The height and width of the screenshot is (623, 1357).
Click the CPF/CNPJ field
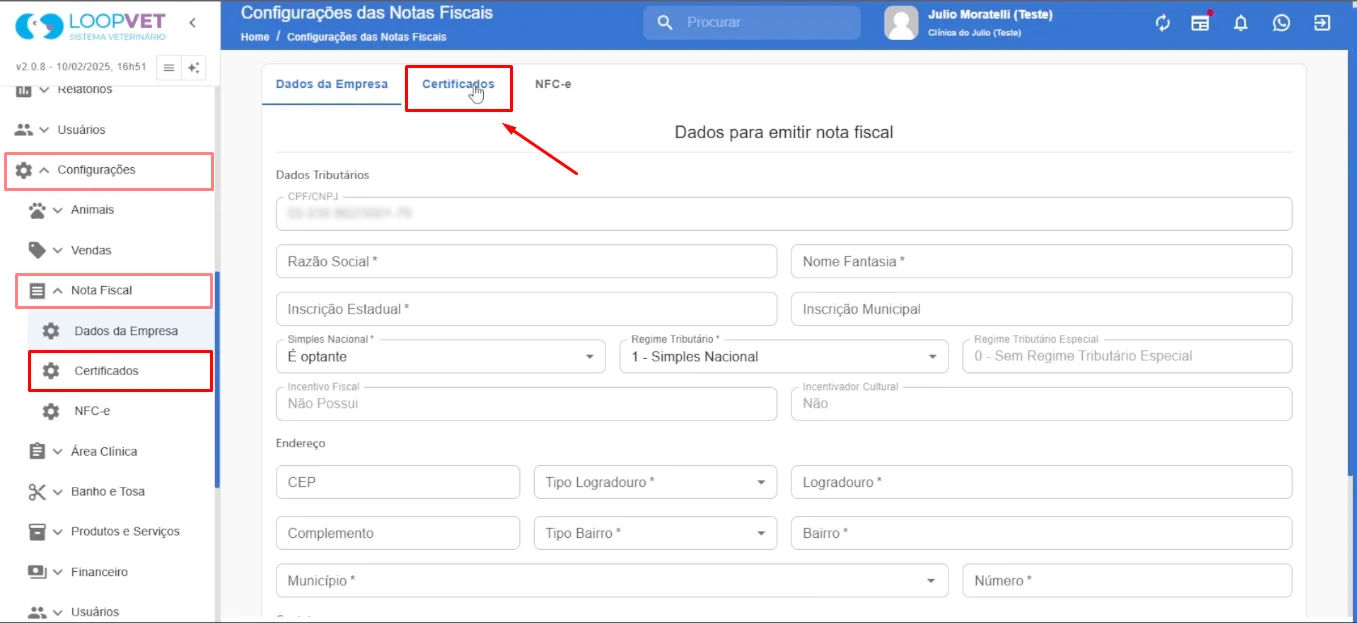tap(784, 214)
